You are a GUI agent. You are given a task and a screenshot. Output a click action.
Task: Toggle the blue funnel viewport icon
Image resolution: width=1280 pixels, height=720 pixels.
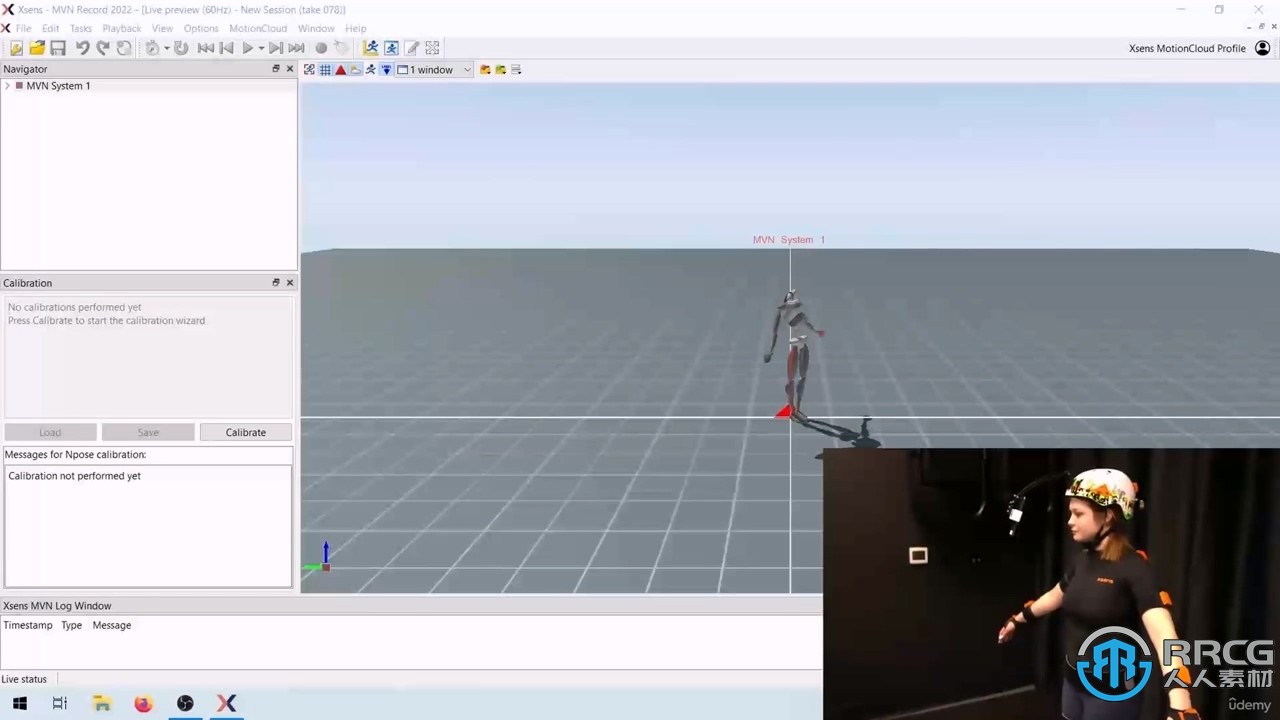[386, 70]
